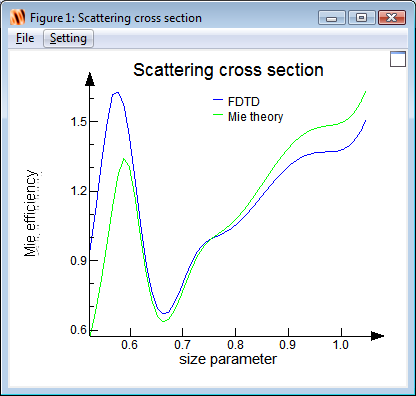The width and height of the screenshot is (416, 396).
Task: Select the Mie theory legend label
Action: (255, 117)
